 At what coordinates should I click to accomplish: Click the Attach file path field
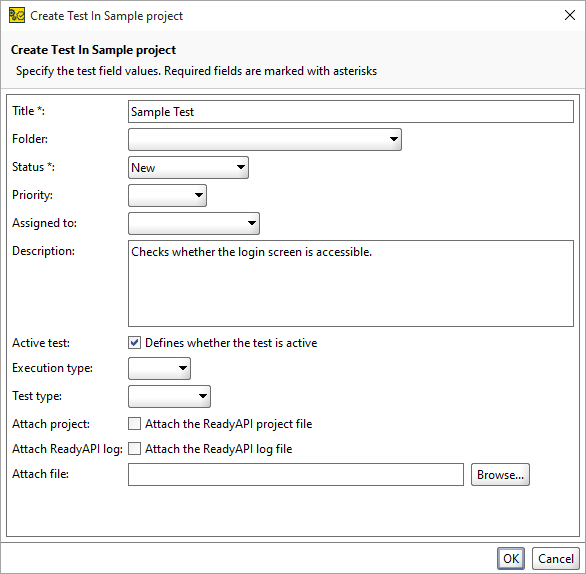[296, 475]
